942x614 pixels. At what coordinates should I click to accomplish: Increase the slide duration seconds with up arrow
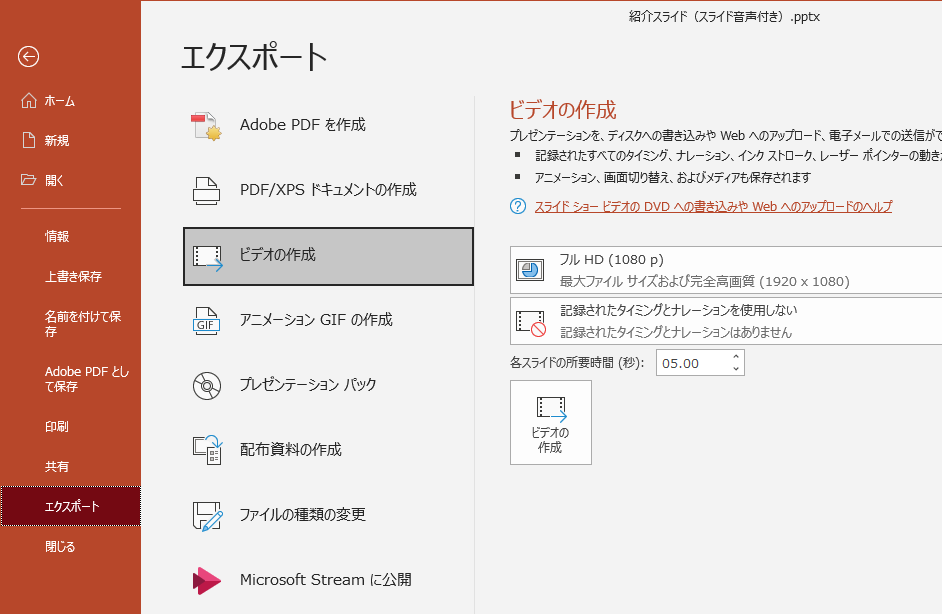[736, 356]
